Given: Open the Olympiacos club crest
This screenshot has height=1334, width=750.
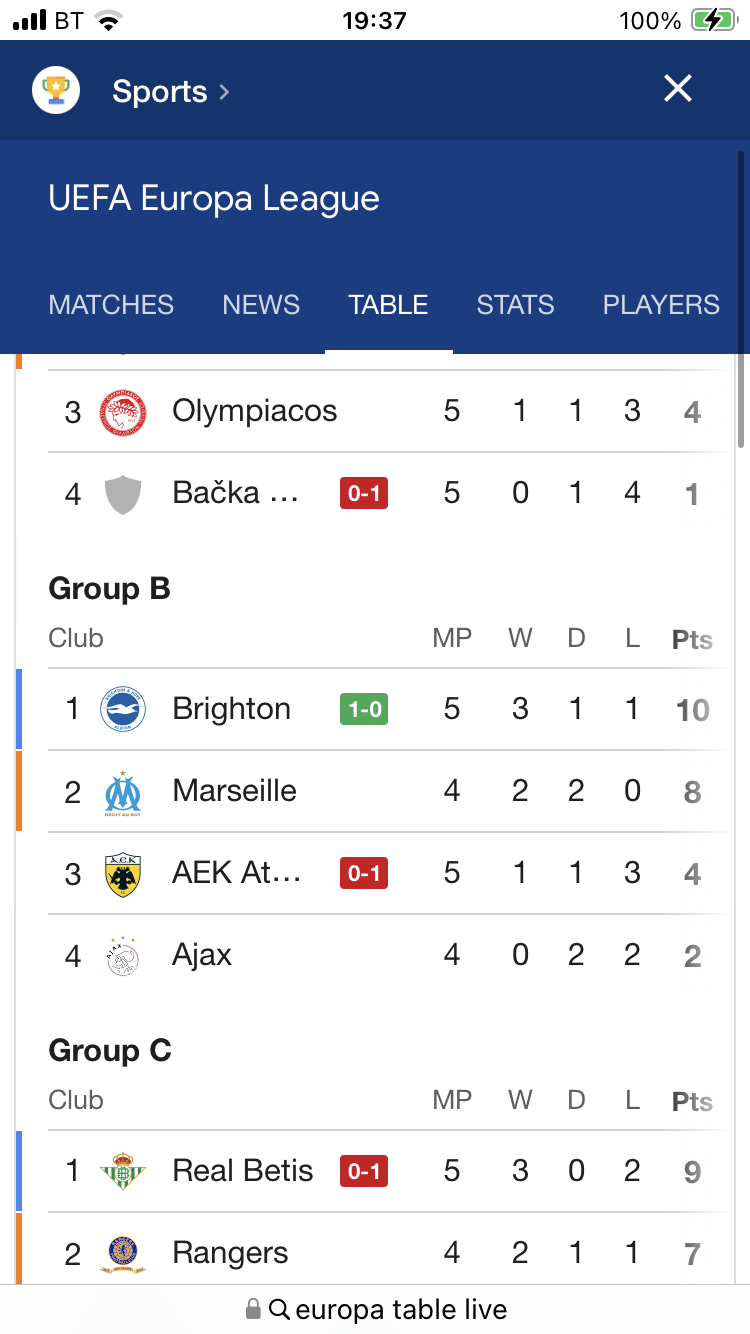Looking at the screenshot, I should click(x=123, y=412).
